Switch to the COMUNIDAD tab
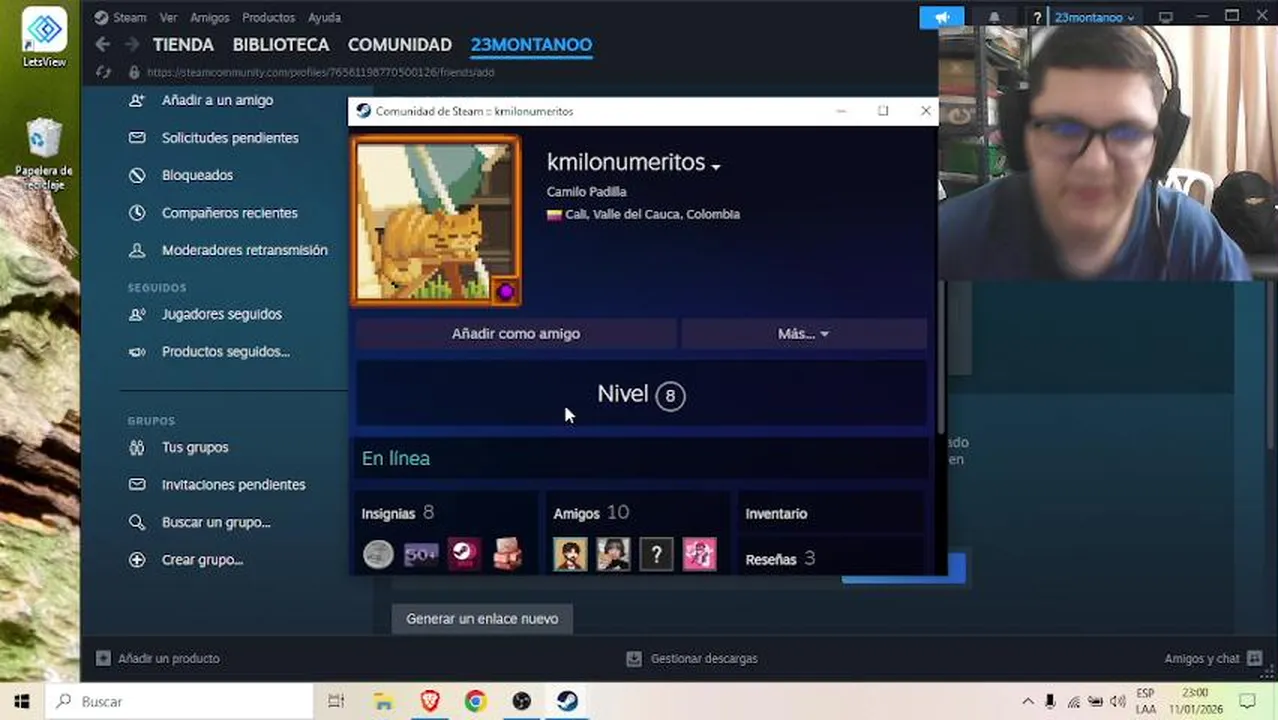 pyautogui.click(x=400, y=45)
